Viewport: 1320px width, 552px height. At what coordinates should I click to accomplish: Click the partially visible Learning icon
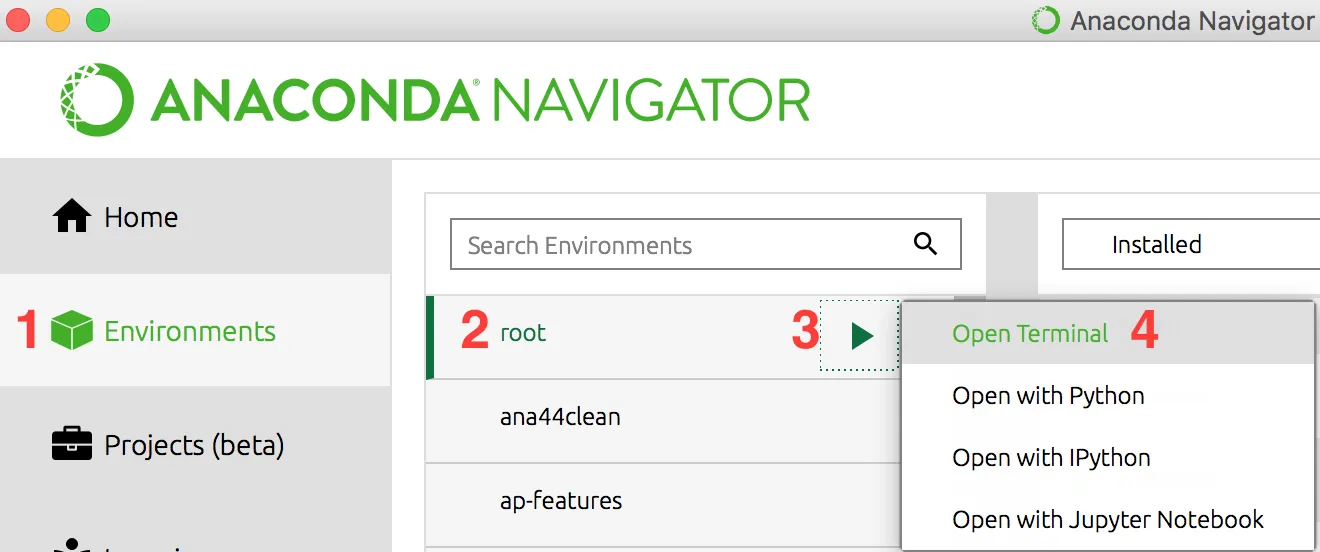point(72,545)
